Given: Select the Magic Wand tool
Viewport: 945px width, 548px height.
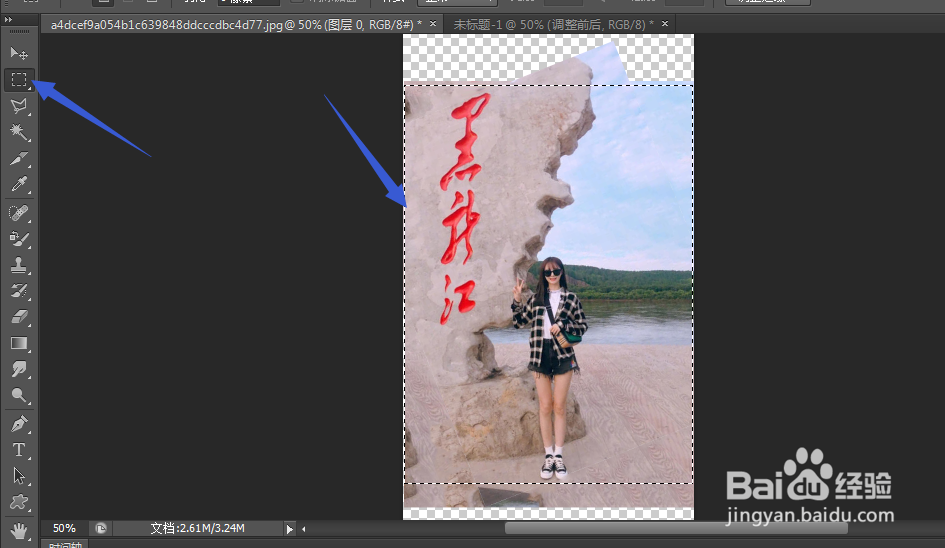Looking at the screenshot, I should pos(19,132).
